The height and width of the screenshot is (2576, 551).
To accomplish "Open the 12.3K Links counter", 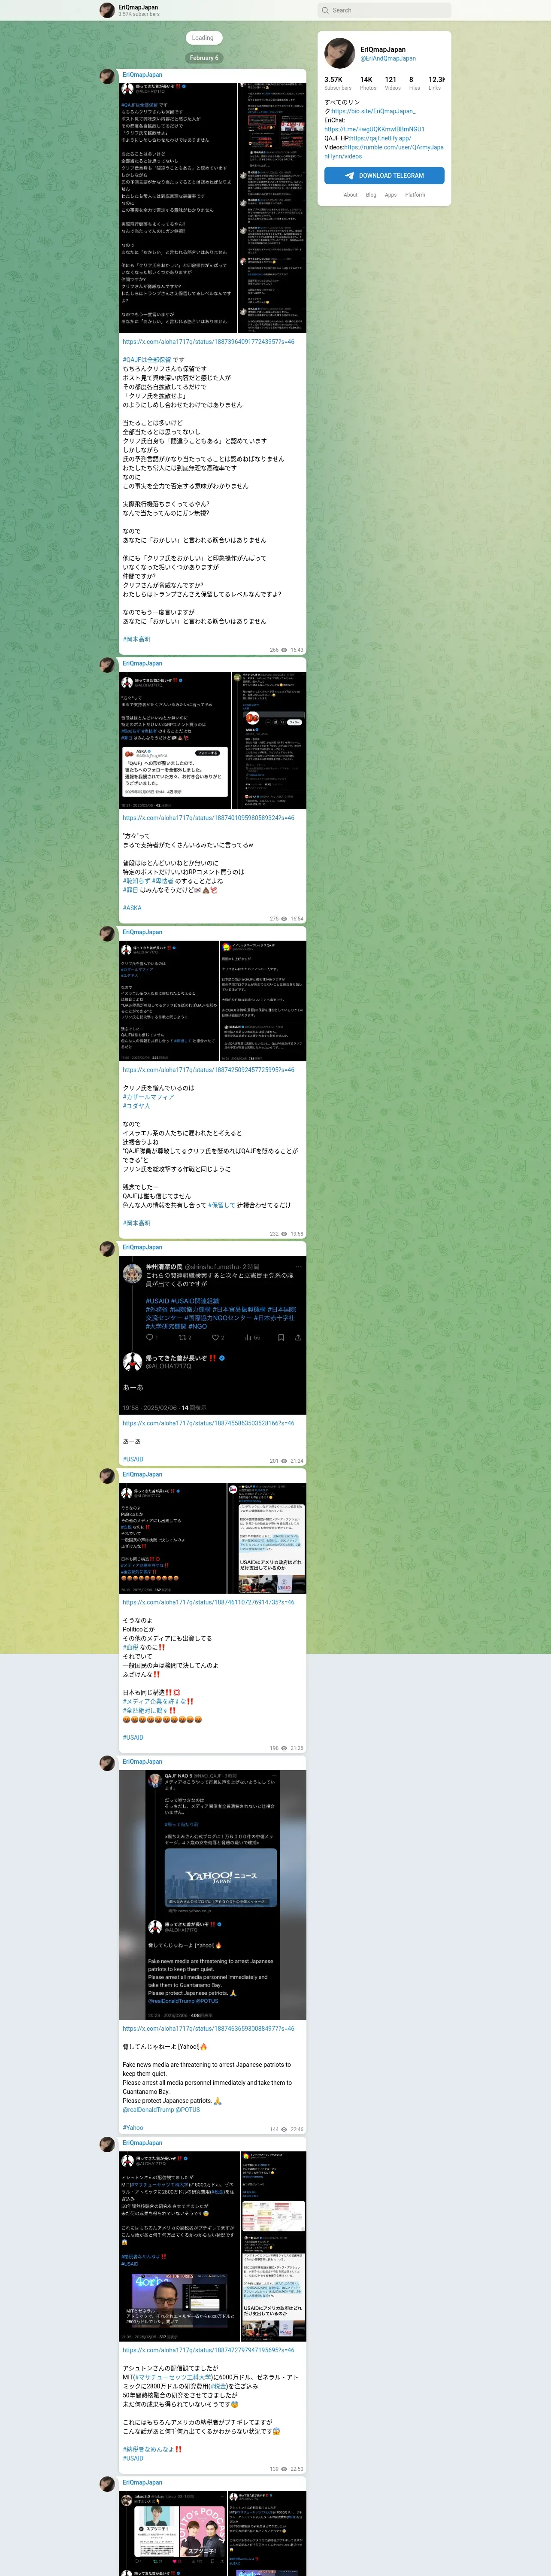I will coord(436,83).
